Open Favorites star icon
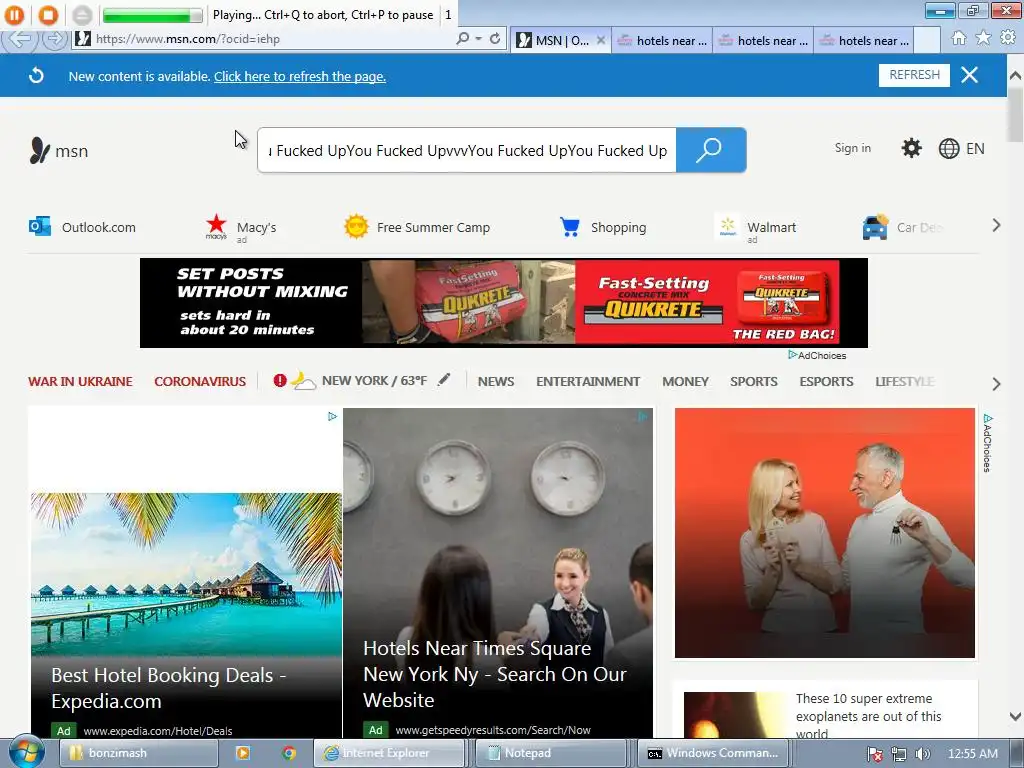The width and height of the screenshot is (1024, 768). point(983,39)
